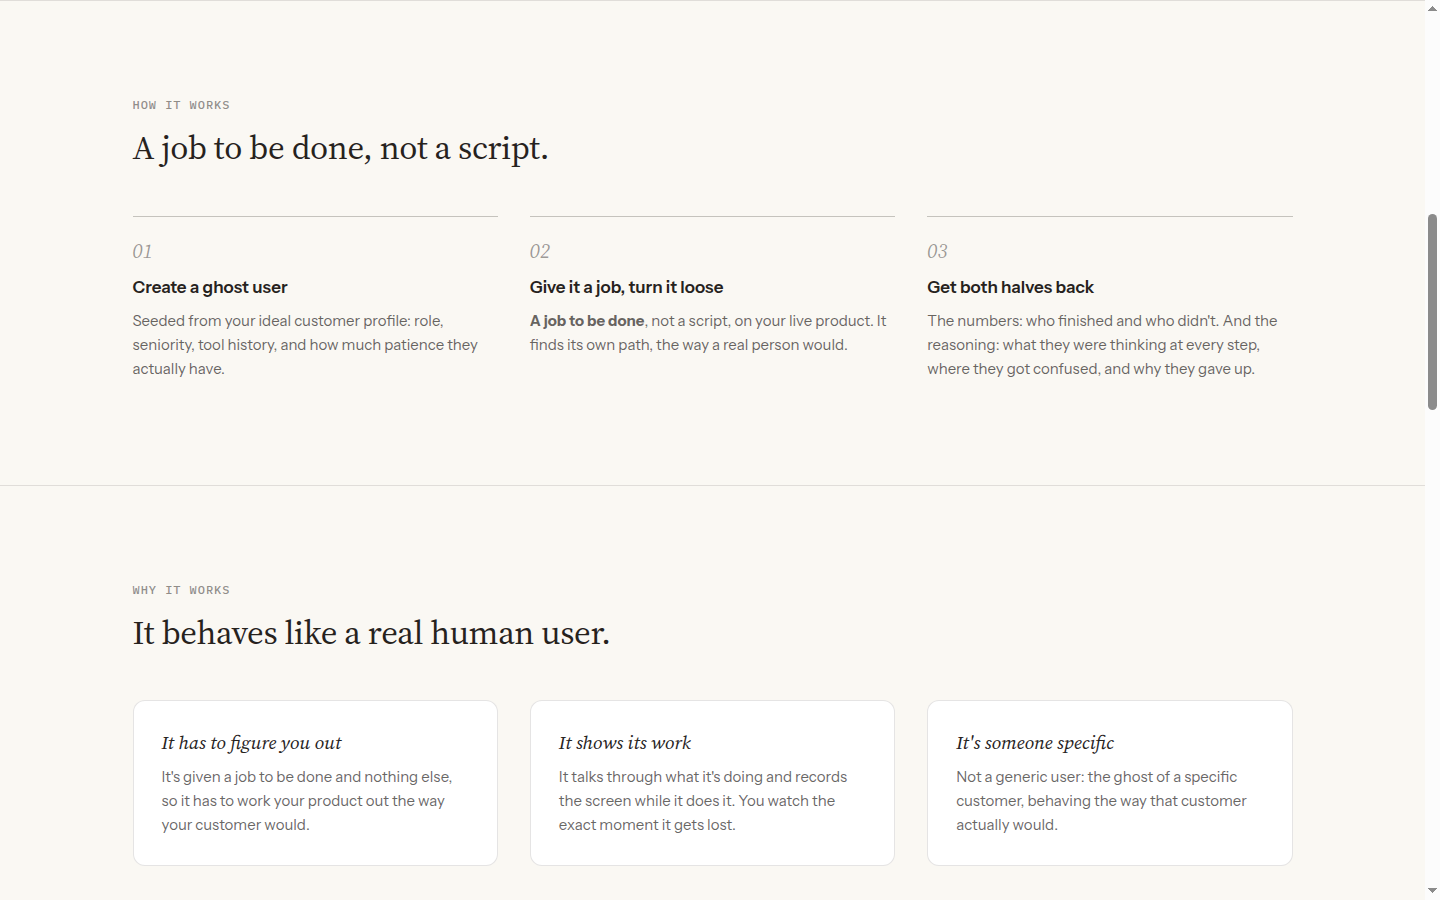Click the "It's someone specific" card title

[1035, 743]
